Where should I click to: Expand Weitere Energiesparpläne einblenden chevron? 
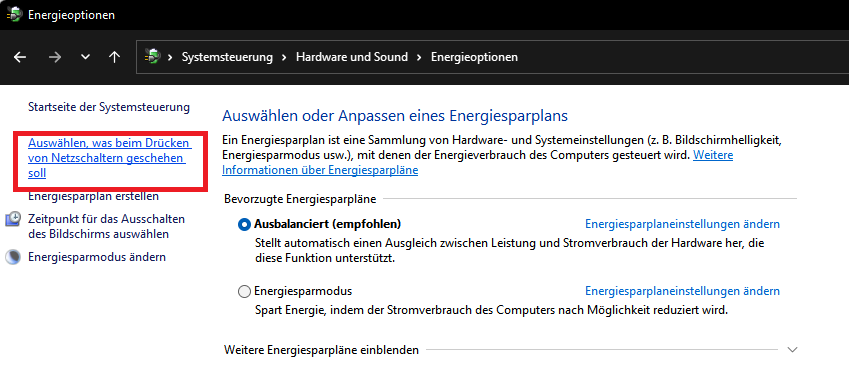[792, 350]
